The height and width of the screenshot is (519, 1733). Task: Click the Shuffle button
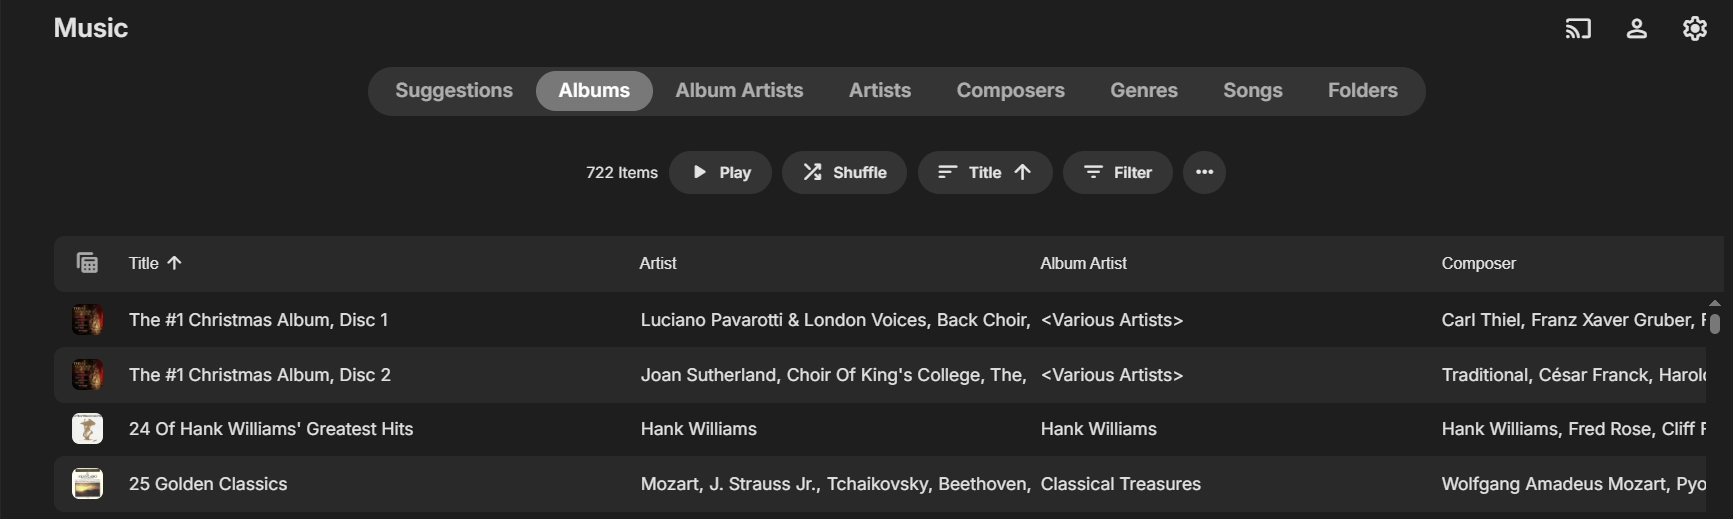[844, 172]
